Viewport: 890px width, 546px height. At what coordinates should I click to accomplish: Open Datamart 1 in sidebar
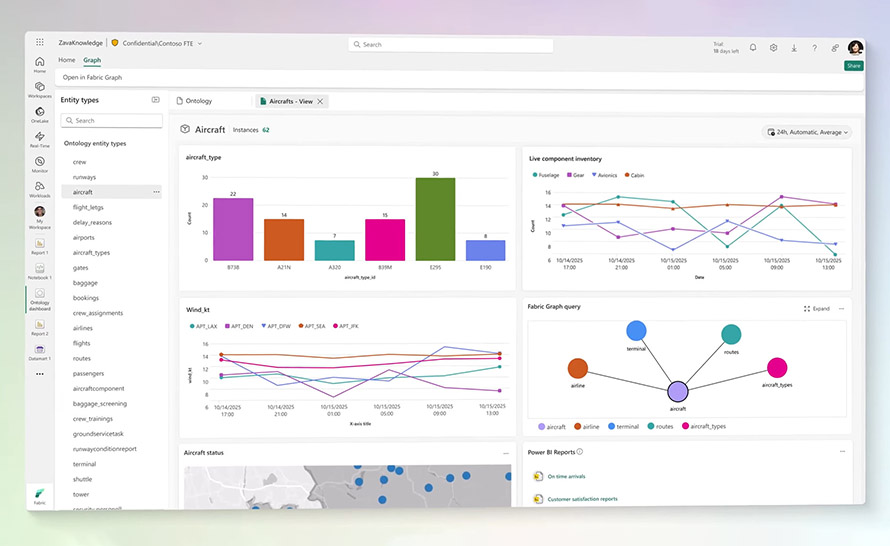click(40, 352)
